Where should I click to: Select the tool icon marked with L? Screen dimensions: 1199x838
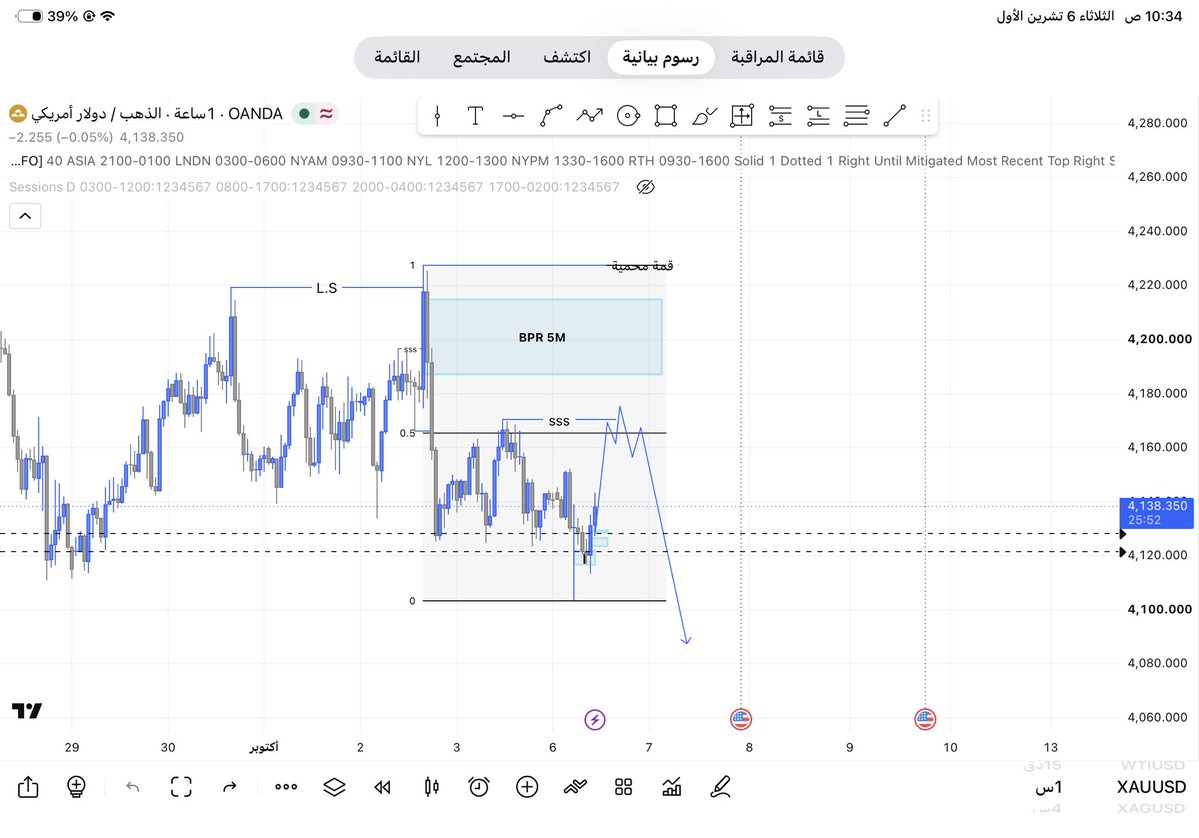[818, 115]
